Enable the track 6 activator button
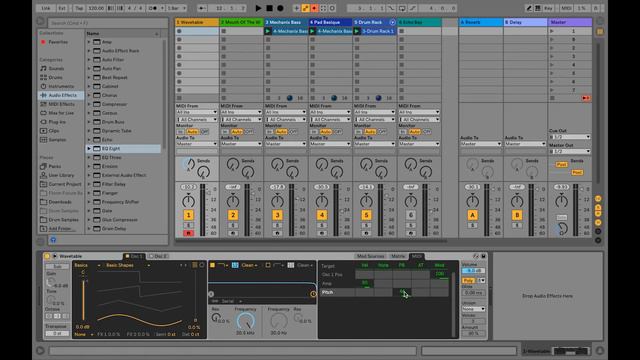Viewport: 640px width, 360px height. point(411,215)
